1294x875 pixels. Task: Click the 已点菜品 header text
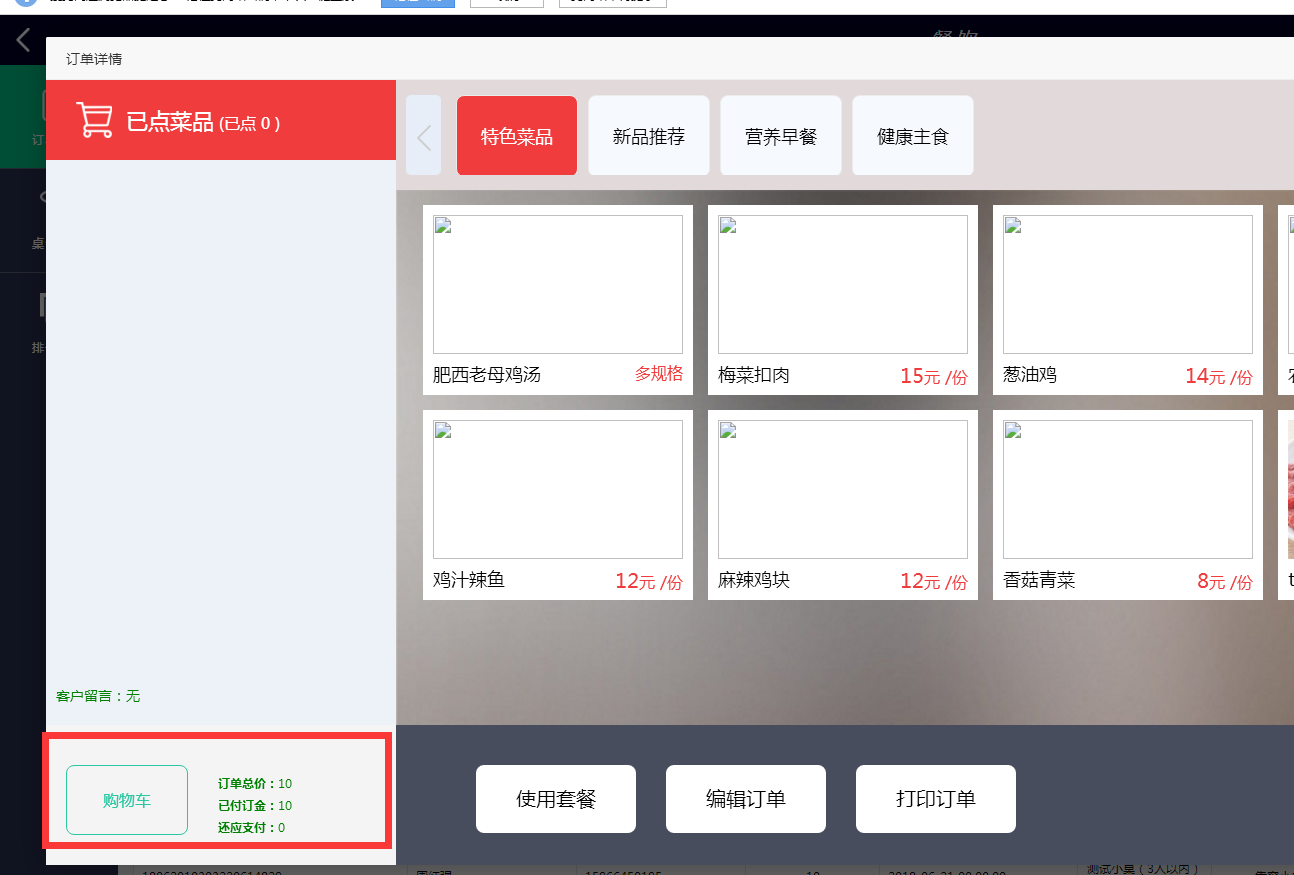point(170,123)
